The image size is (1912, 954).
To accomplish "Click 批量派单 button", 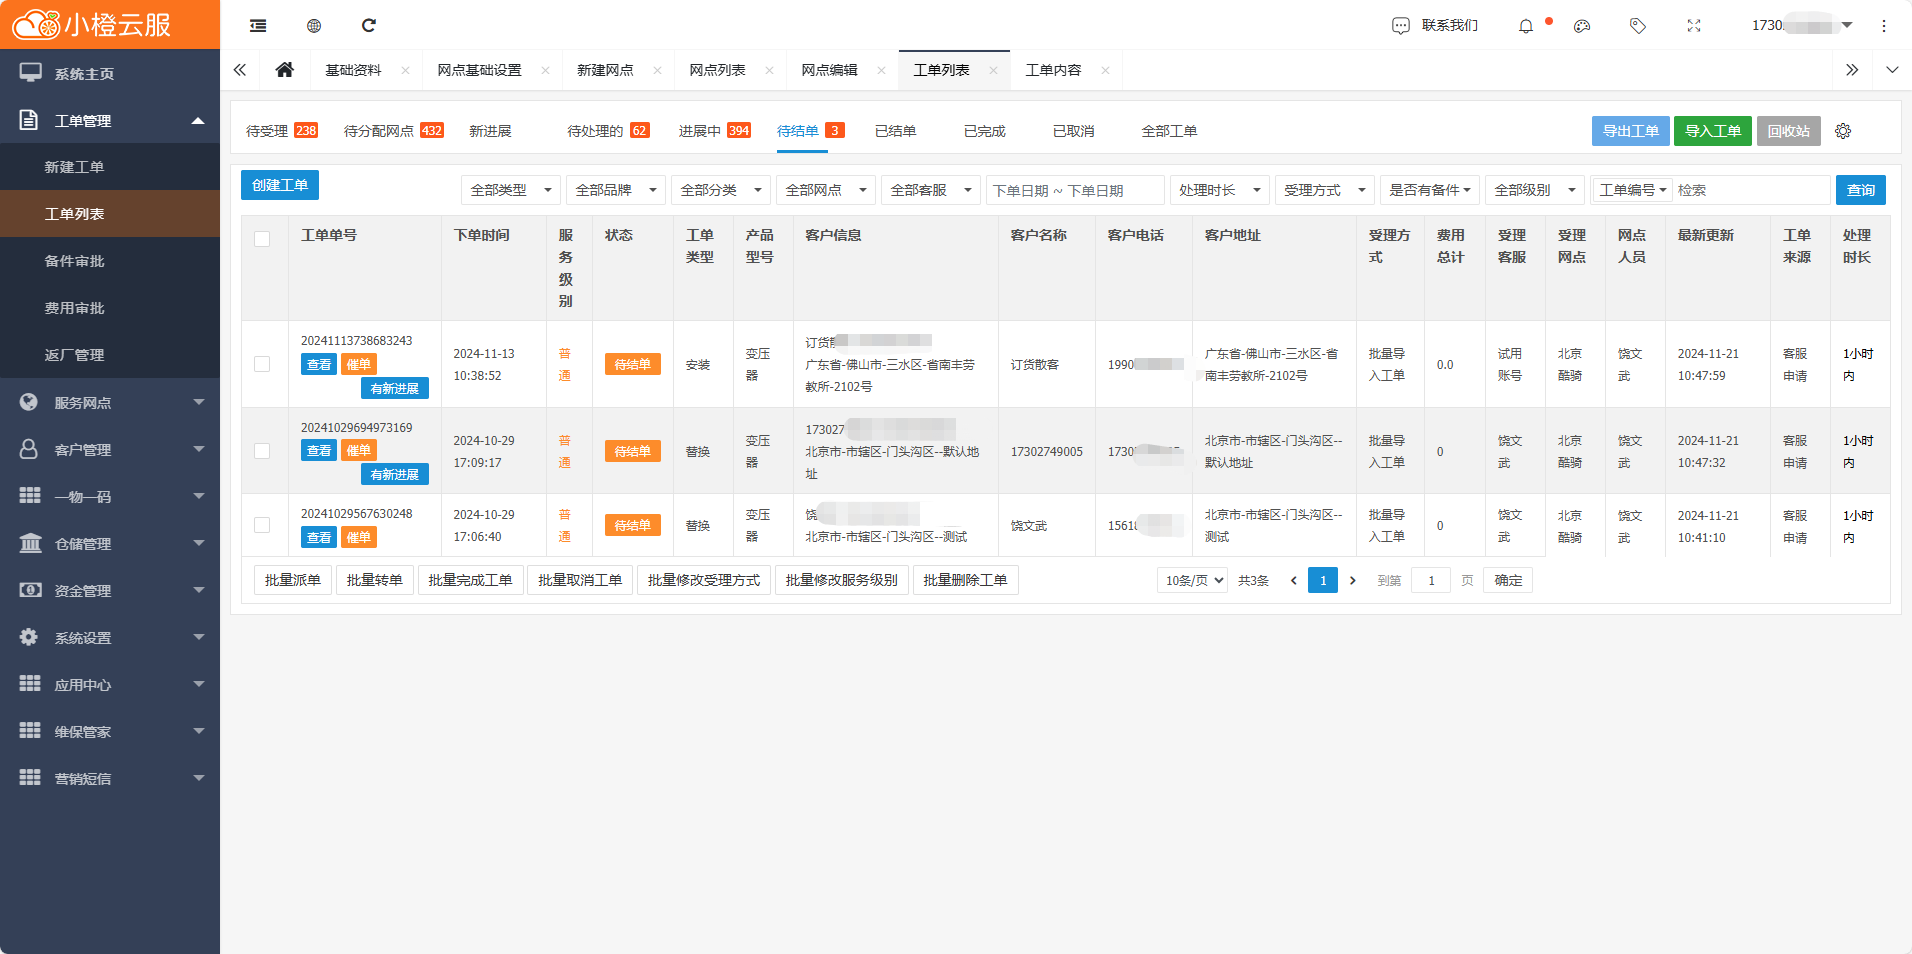I will [x=293, y=580].
